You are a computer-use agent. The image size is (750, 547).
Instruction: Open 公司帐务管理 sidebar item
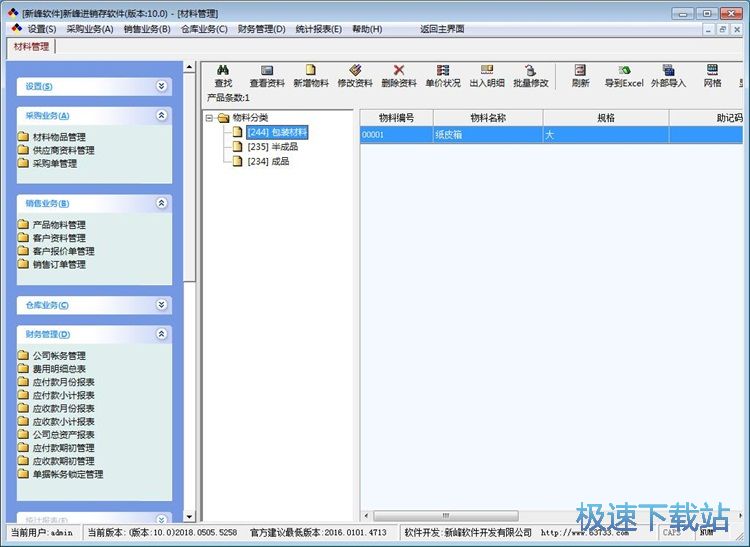[x=52, y=356]
